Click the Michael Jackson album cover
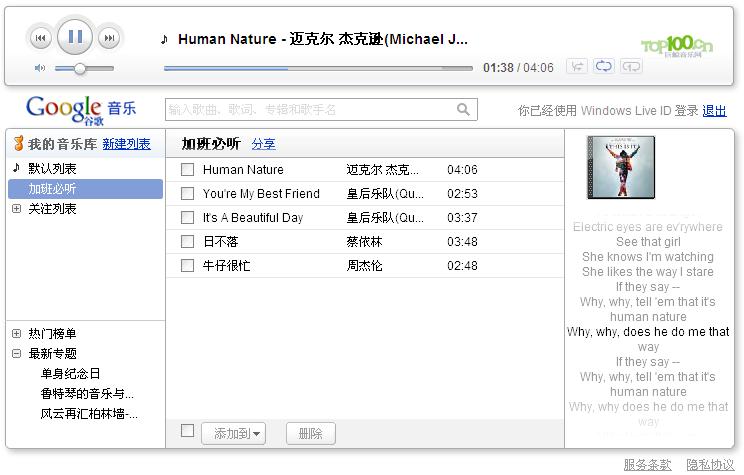Viewport: 744px width, 475px height. pyautogui.click(x=621, y=167)
